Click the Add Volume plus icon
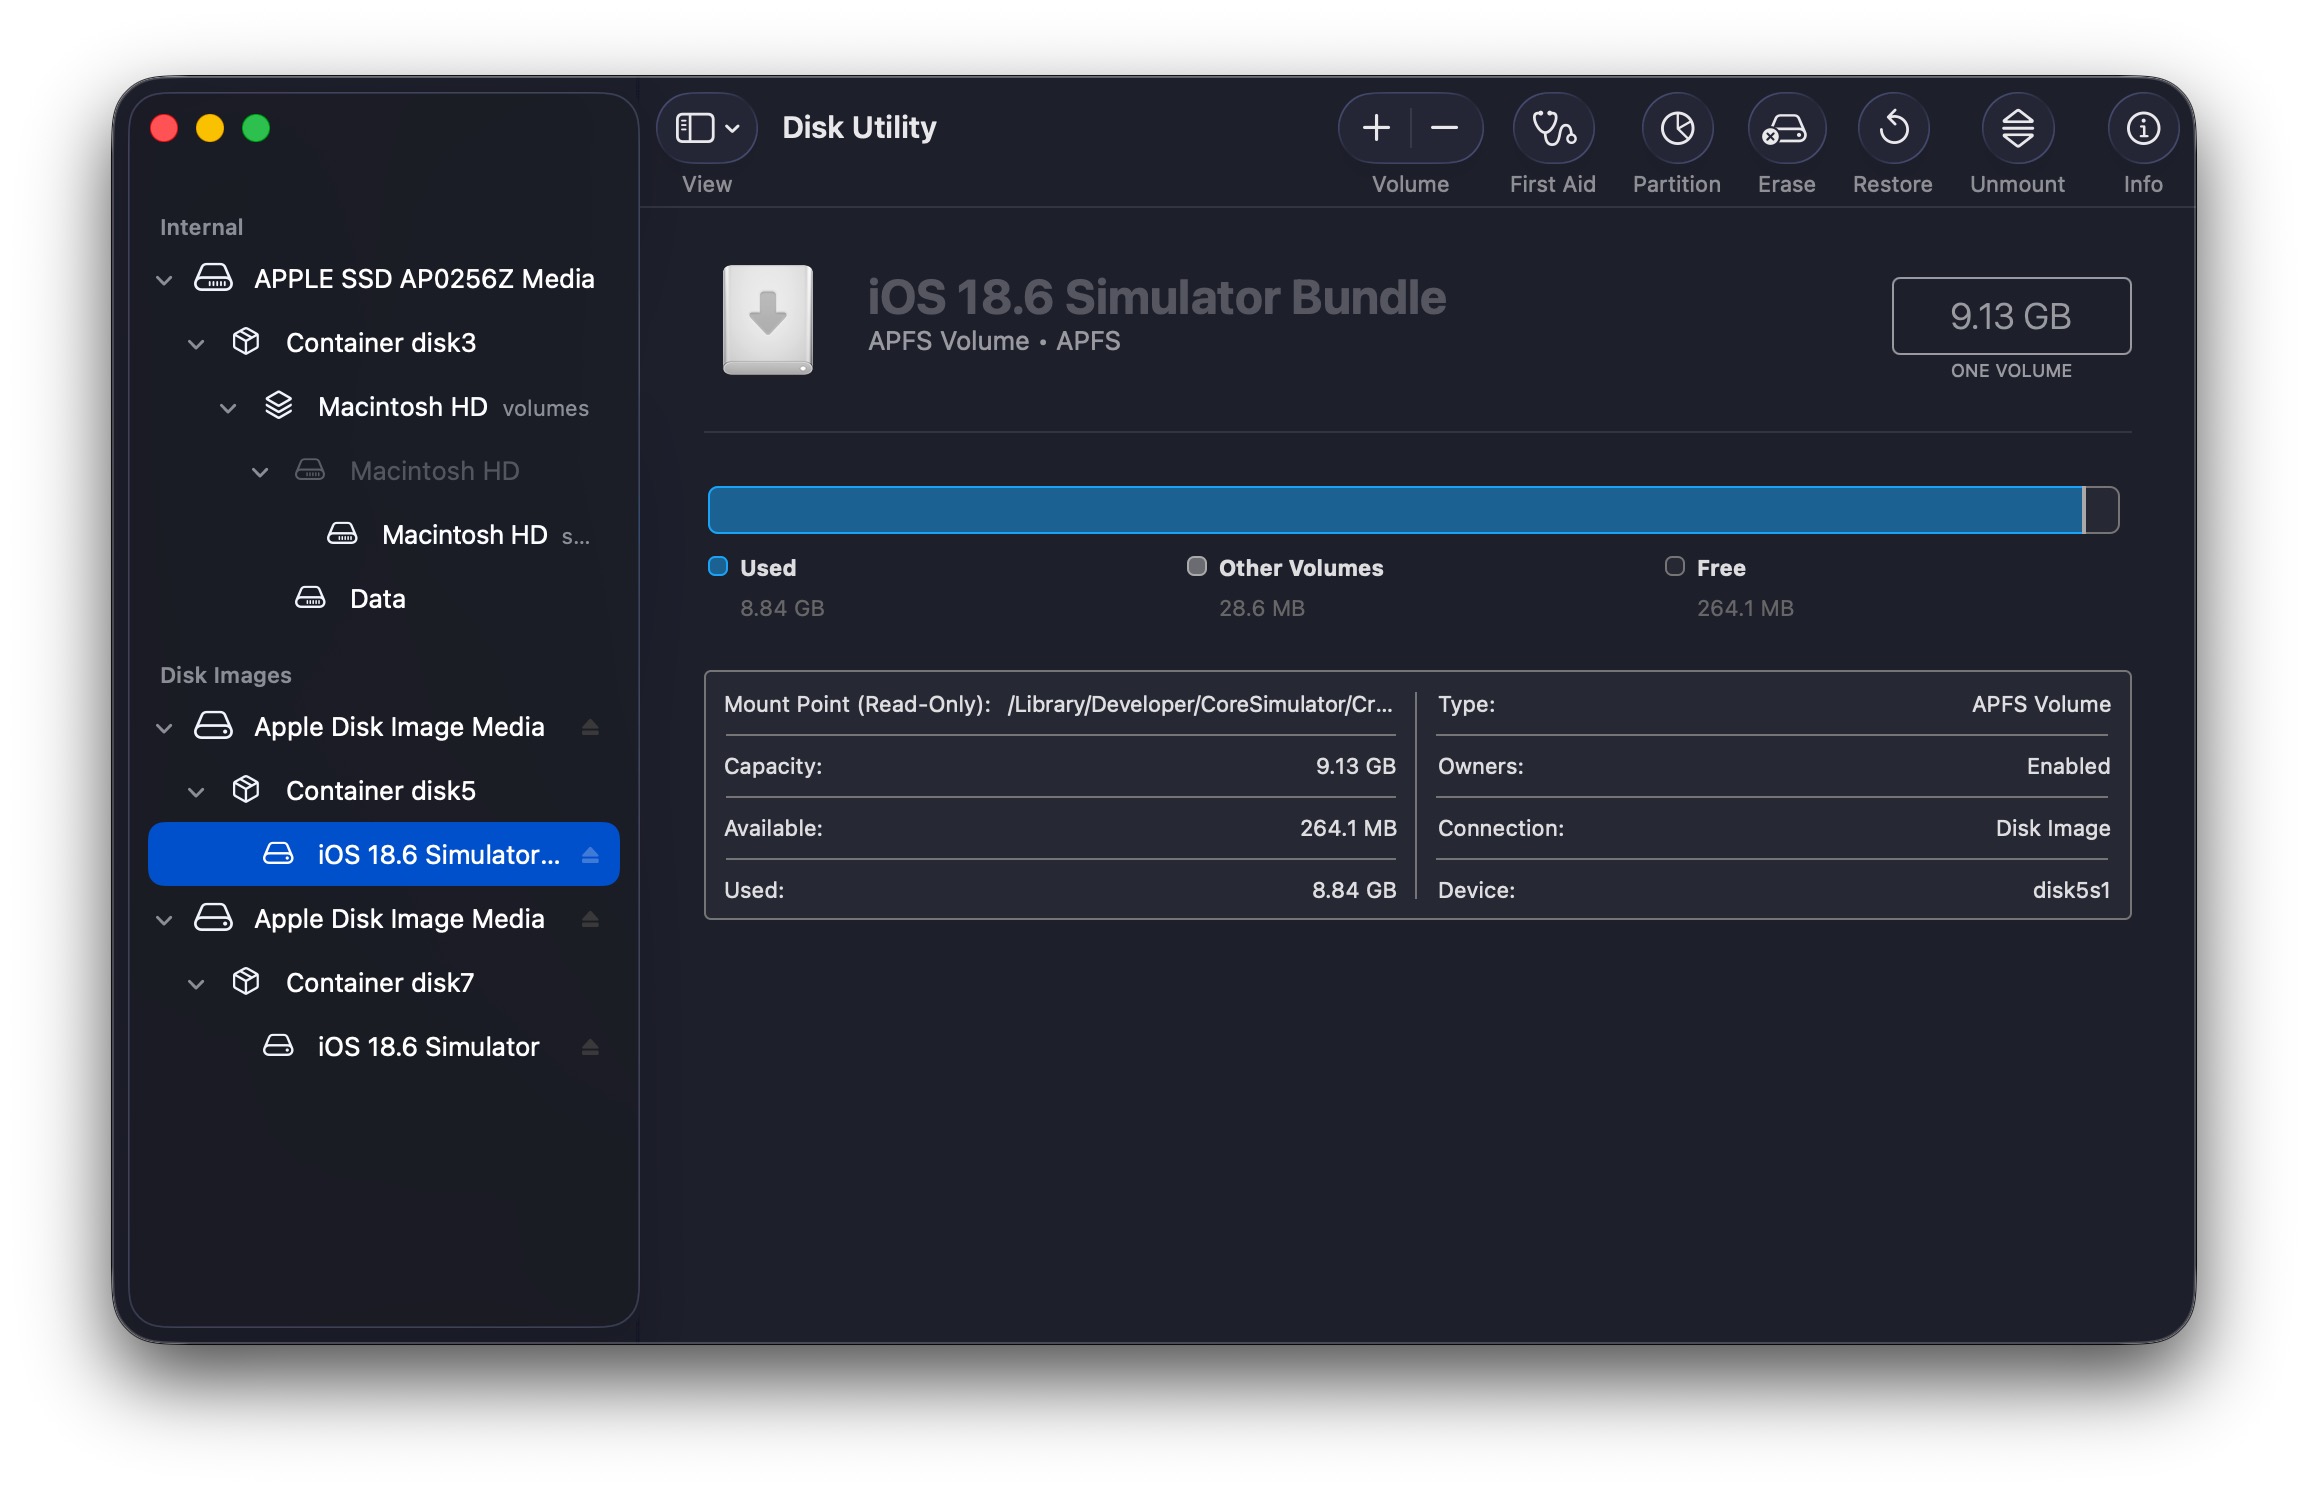The width and height of the screenshot is (2308, 1492). point(1376,128)
